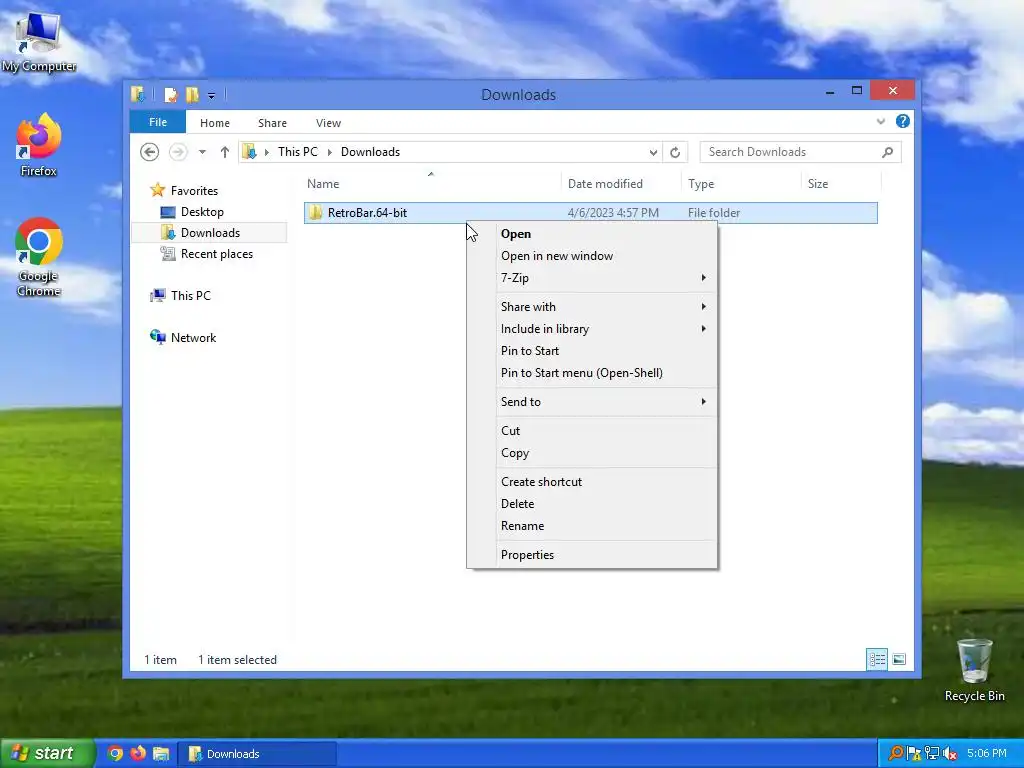Select This PC in navigation pane
This screenshot has height=768, width=1024.
(x=191, y=296)
